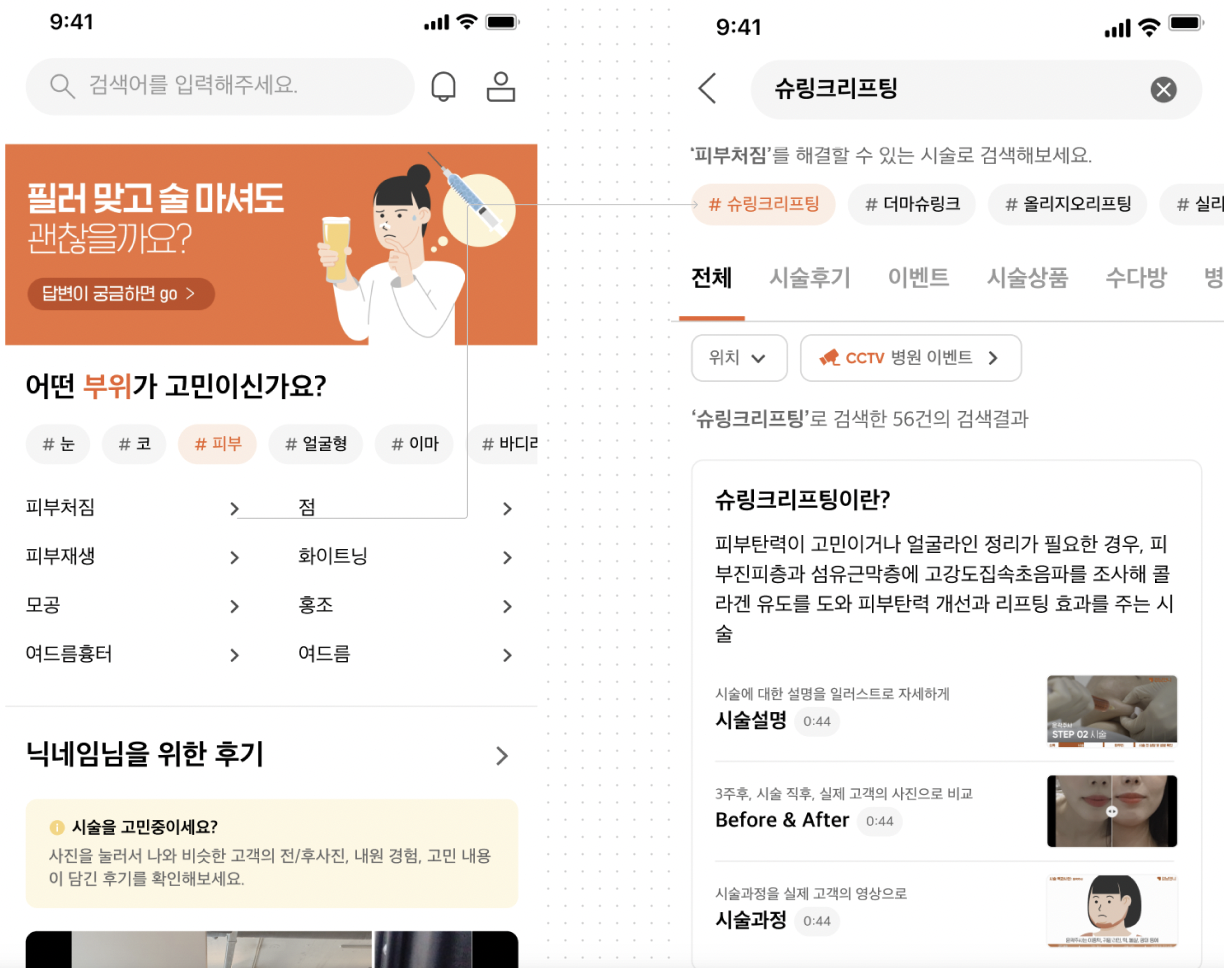Tap the #슈링크리프팅 suggested hashtag
1224x968 pixels.
(x=763, y=204)
